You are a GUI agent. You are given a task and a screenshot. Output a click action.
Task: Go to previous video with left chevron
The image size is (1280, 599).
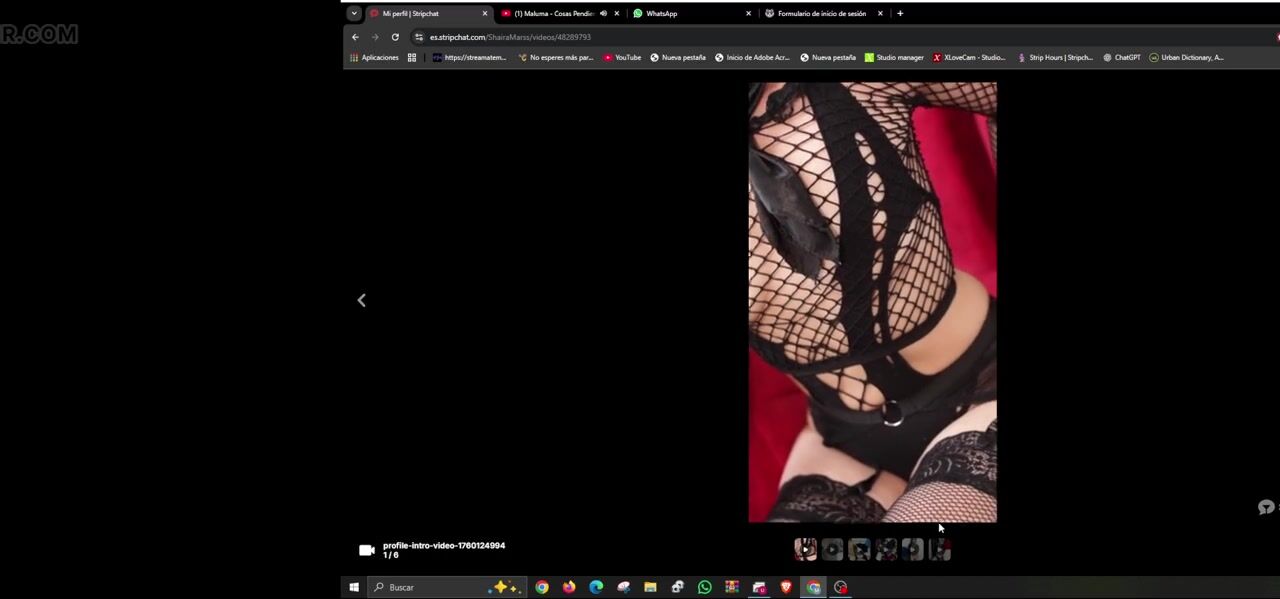pyautogui.click(x=362, y=300)
